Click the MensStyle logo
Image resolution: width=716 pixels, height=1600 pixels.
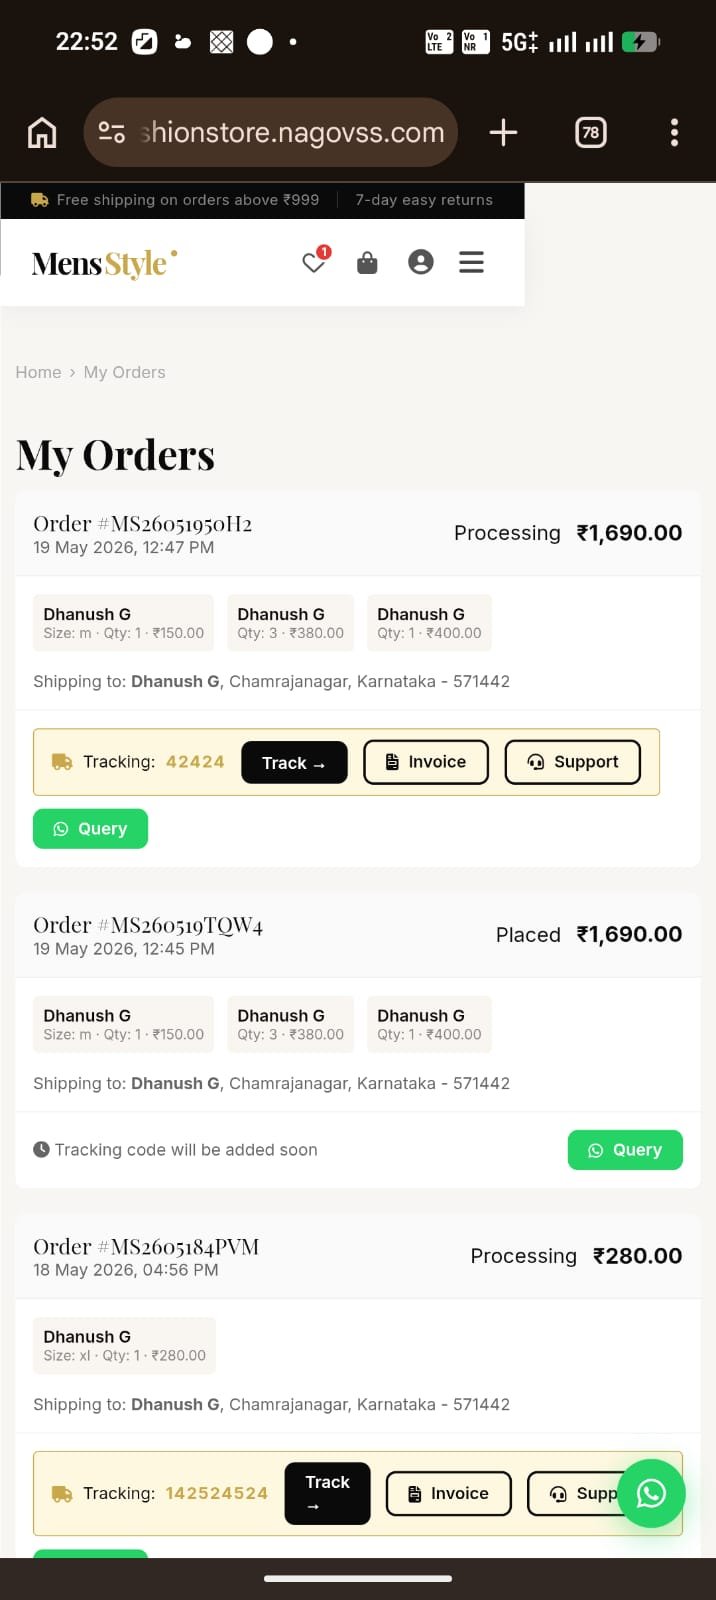(x=104, y=263)
